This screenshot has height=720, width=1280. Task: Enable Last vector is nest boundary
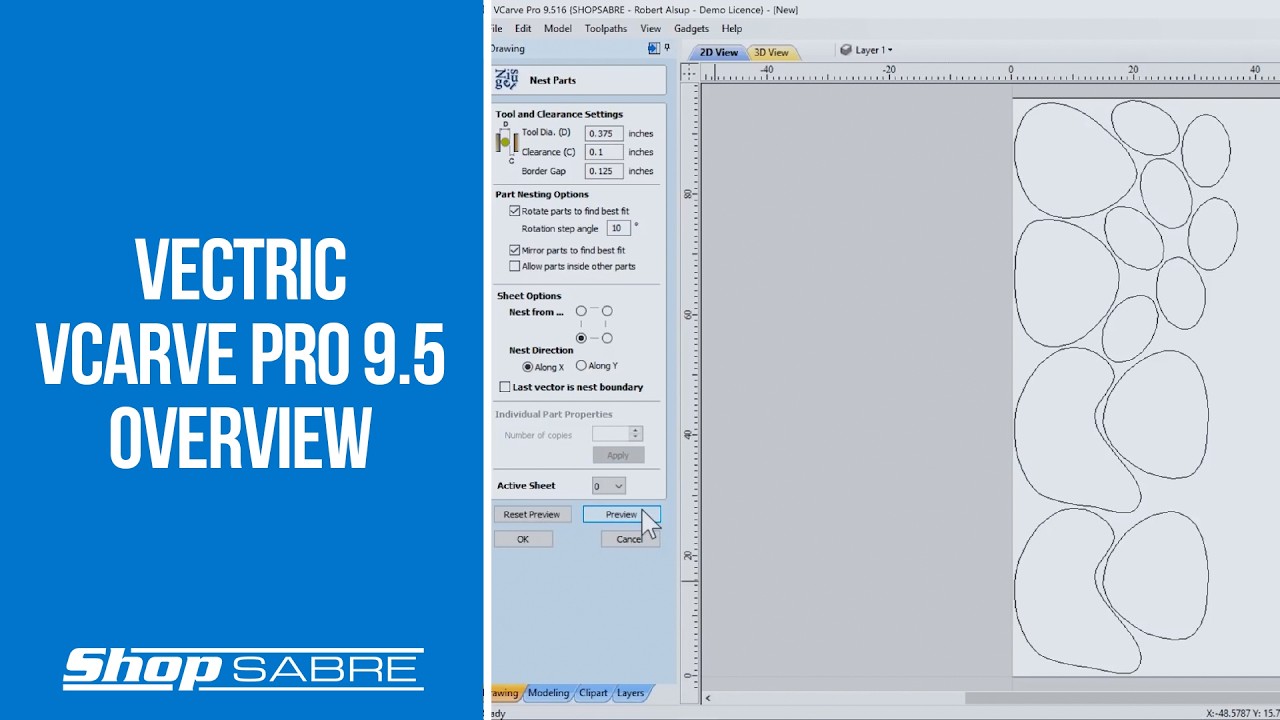[505, 387]
